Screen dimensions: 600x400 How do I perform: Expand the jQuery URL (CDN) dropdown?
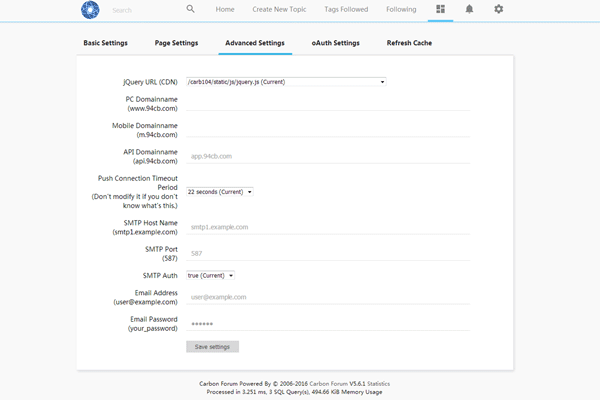pyautogui.click(x=285, y=82)
